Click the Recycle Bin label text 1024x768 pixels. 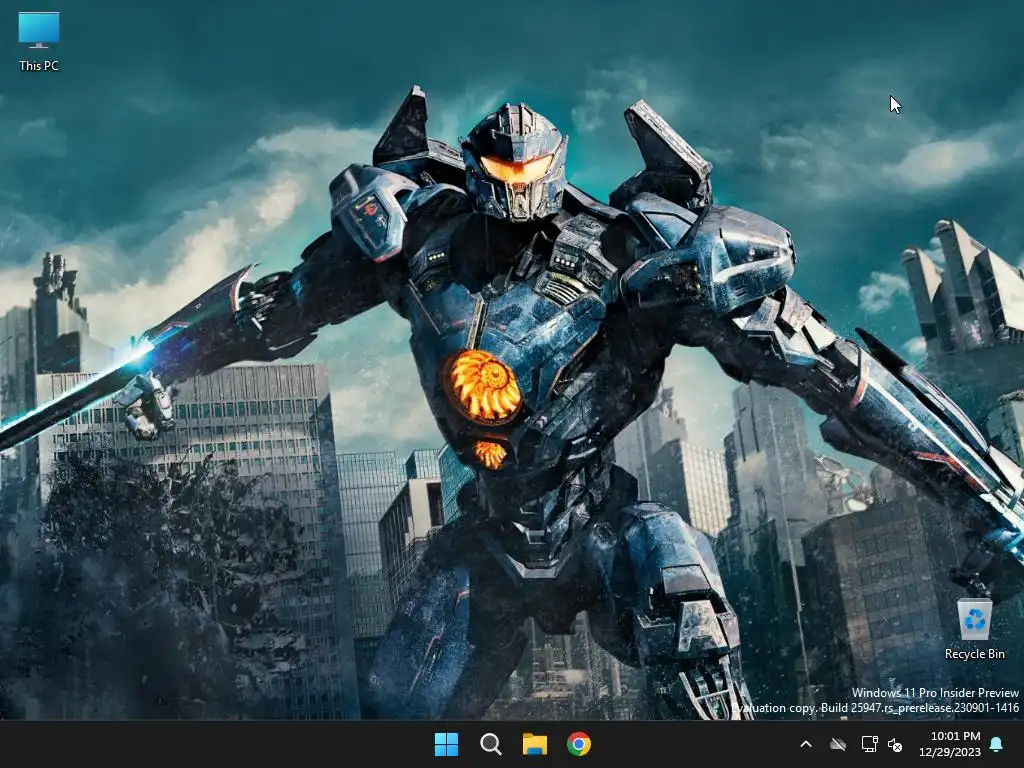(974, 654)
